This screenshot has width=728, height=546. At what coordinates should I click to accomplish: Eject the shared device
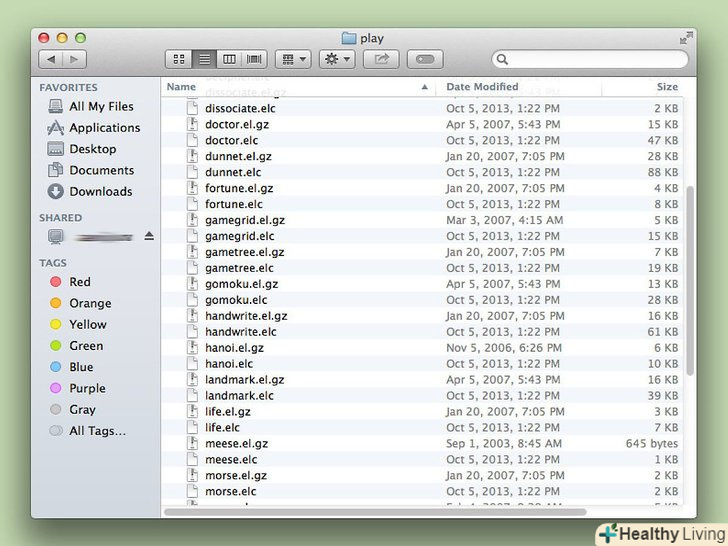149,236
